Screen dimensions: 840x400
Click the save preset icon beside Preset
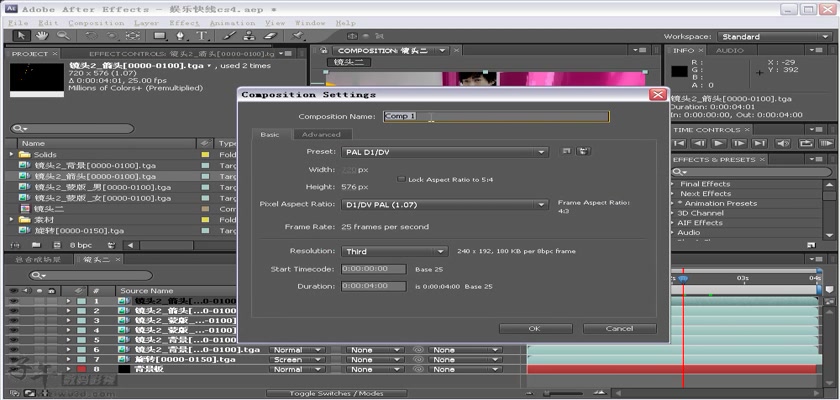pos(566,152)
